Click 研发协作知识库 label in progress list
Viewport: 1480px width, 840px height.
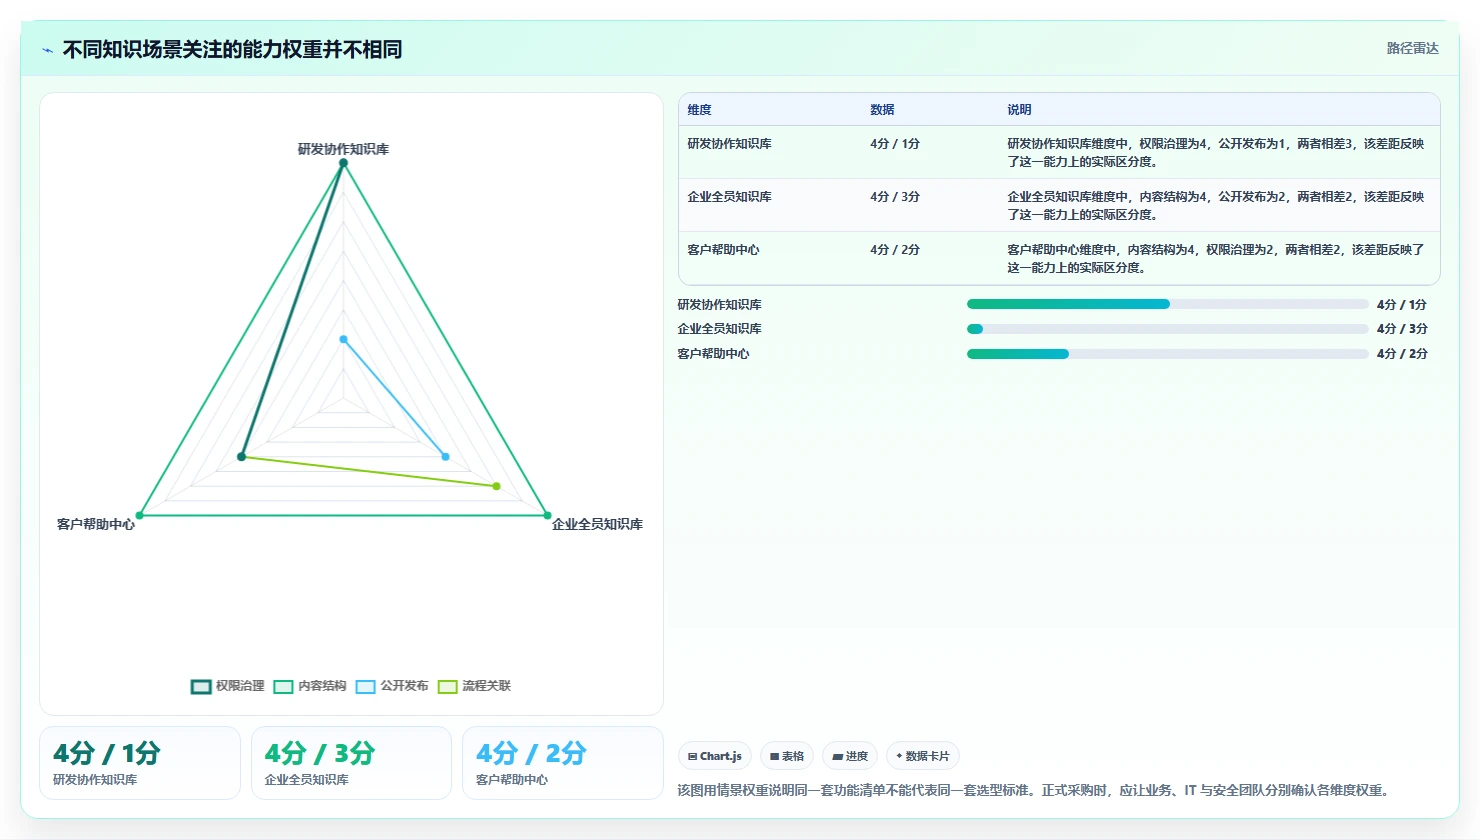[719, 304]
